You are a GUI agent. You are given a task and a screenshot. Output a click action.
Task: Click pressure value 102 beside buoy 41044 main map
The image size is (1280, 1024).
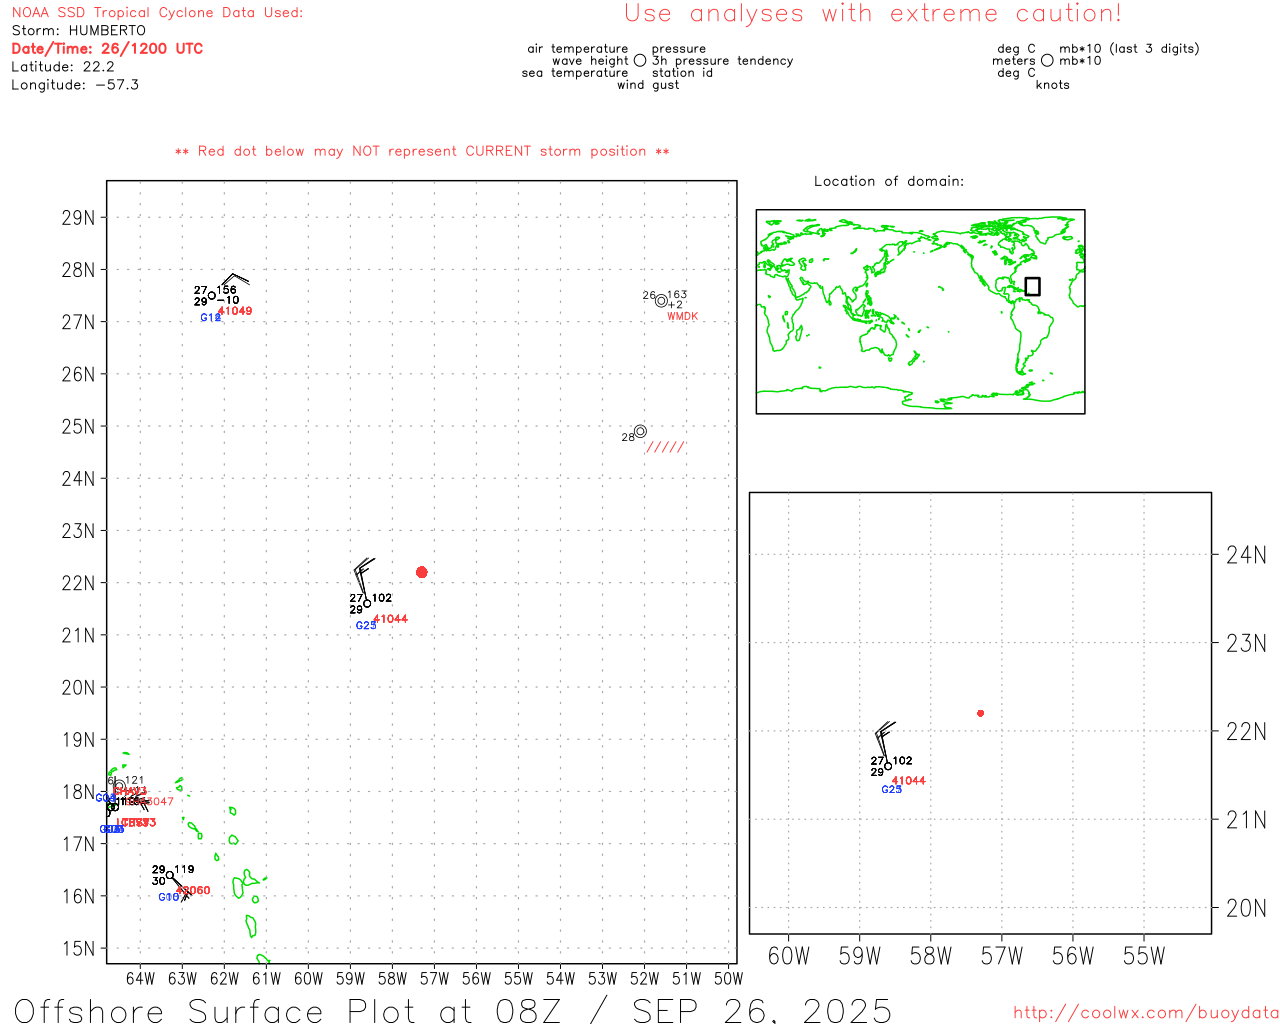tap(382, 598)
